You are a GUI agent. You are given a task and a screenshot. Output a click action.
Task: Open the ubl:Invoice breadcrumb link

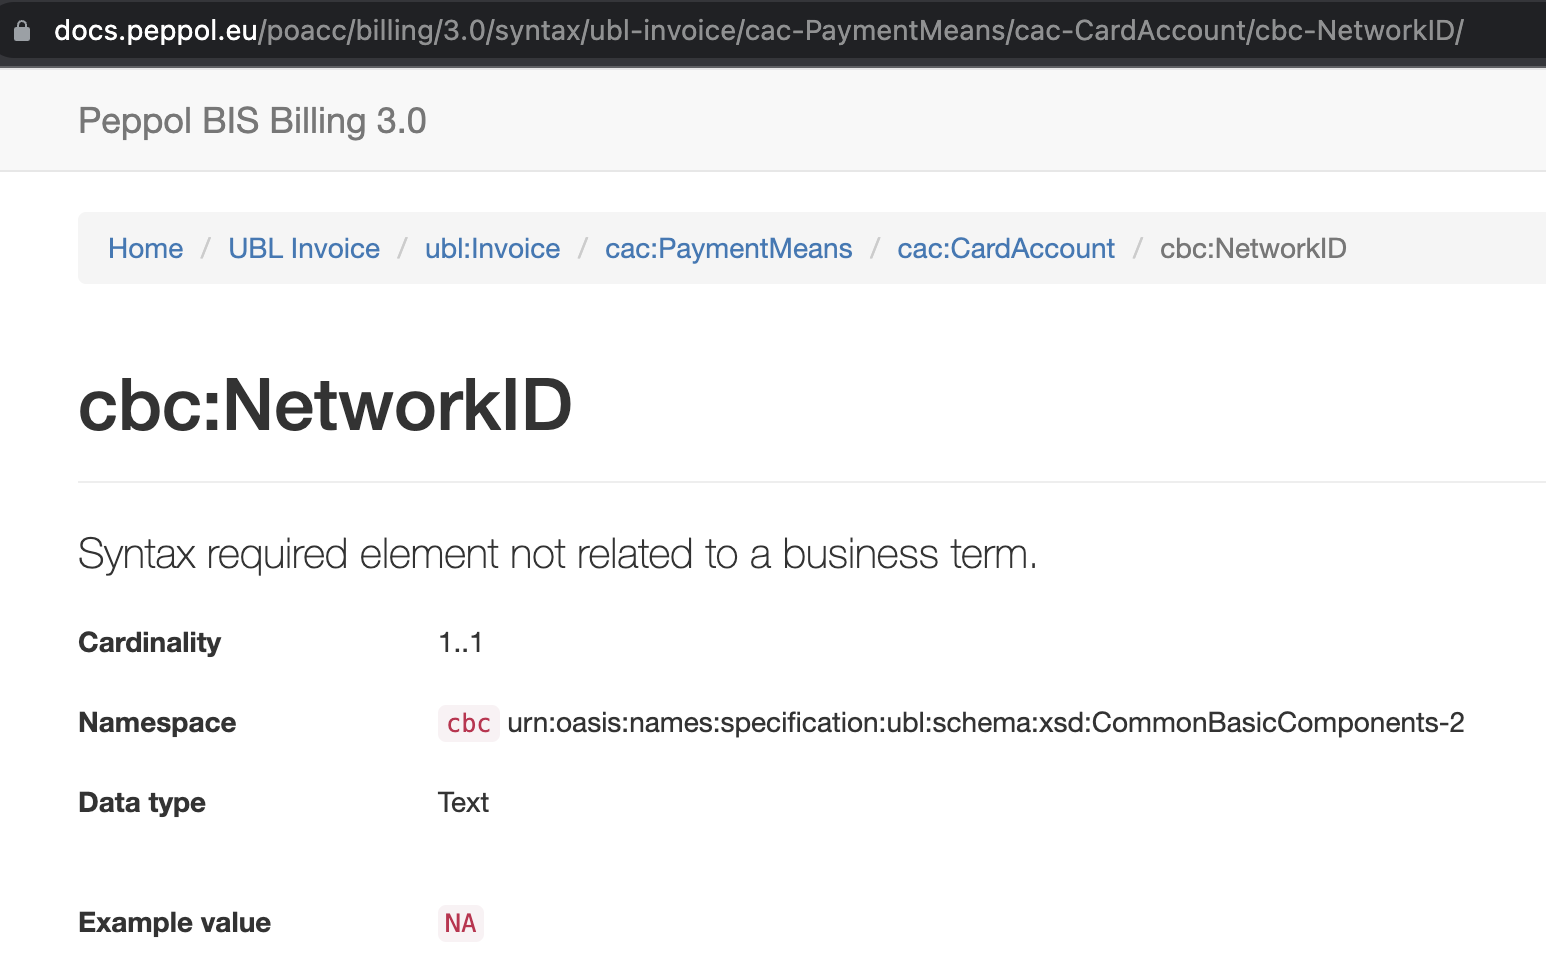click(x=492, y=248)
